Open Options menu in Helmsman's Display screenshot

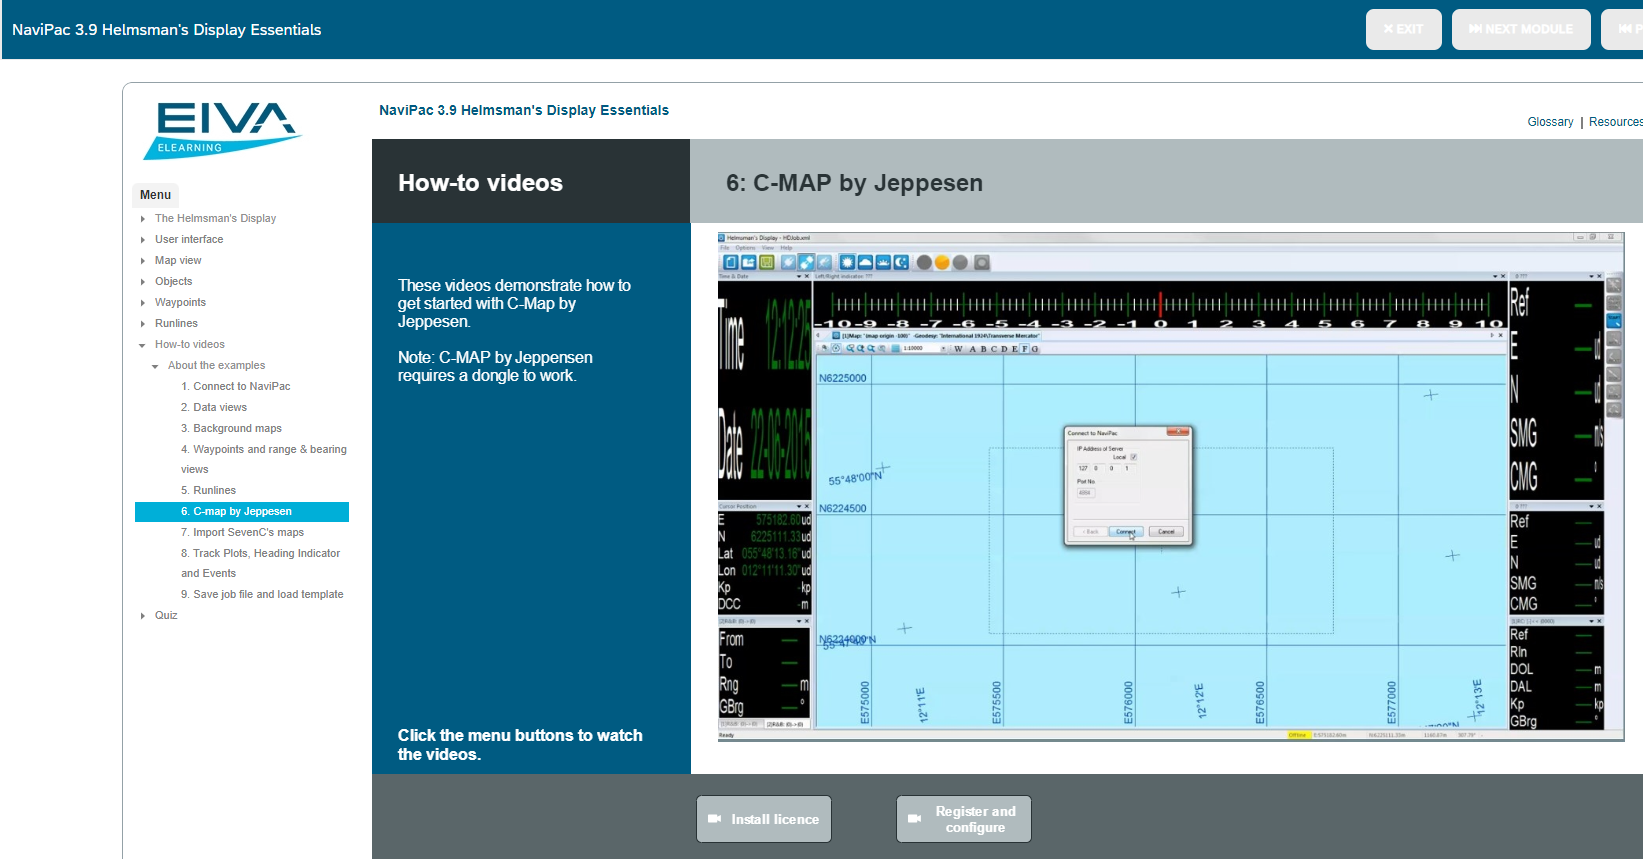(x=745, y=248)
